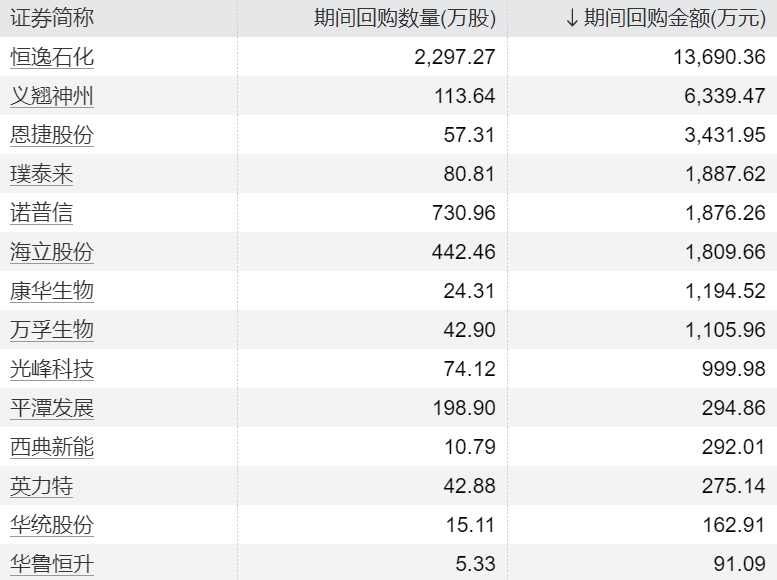Toggle the descending sort arrow icon
Viewport: 777px width, 580px height.
(572, 18)
